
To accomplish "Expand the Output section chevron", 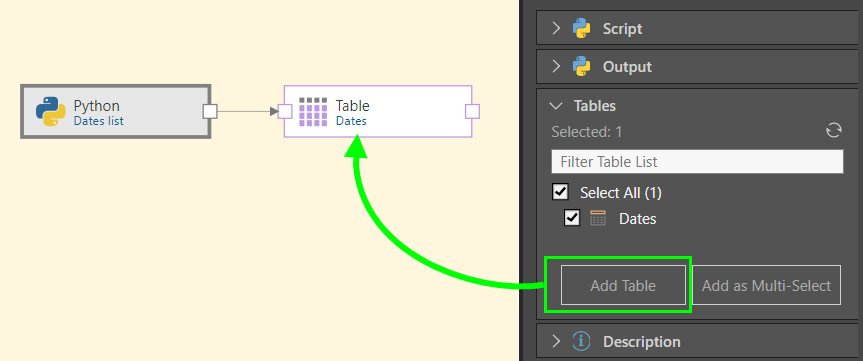I will click(556, 67).
